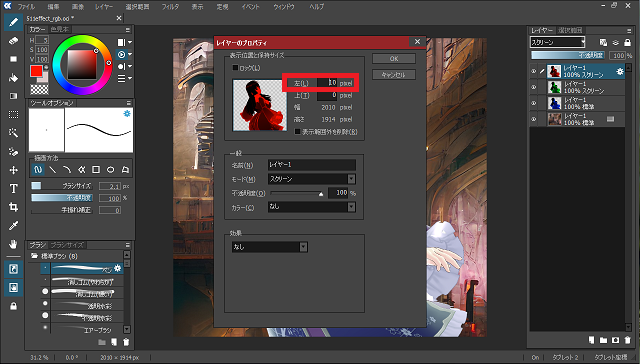Viewport: 640px width, 364px height.
Task: Open the Layers panel menu
Action: point(629,30)
